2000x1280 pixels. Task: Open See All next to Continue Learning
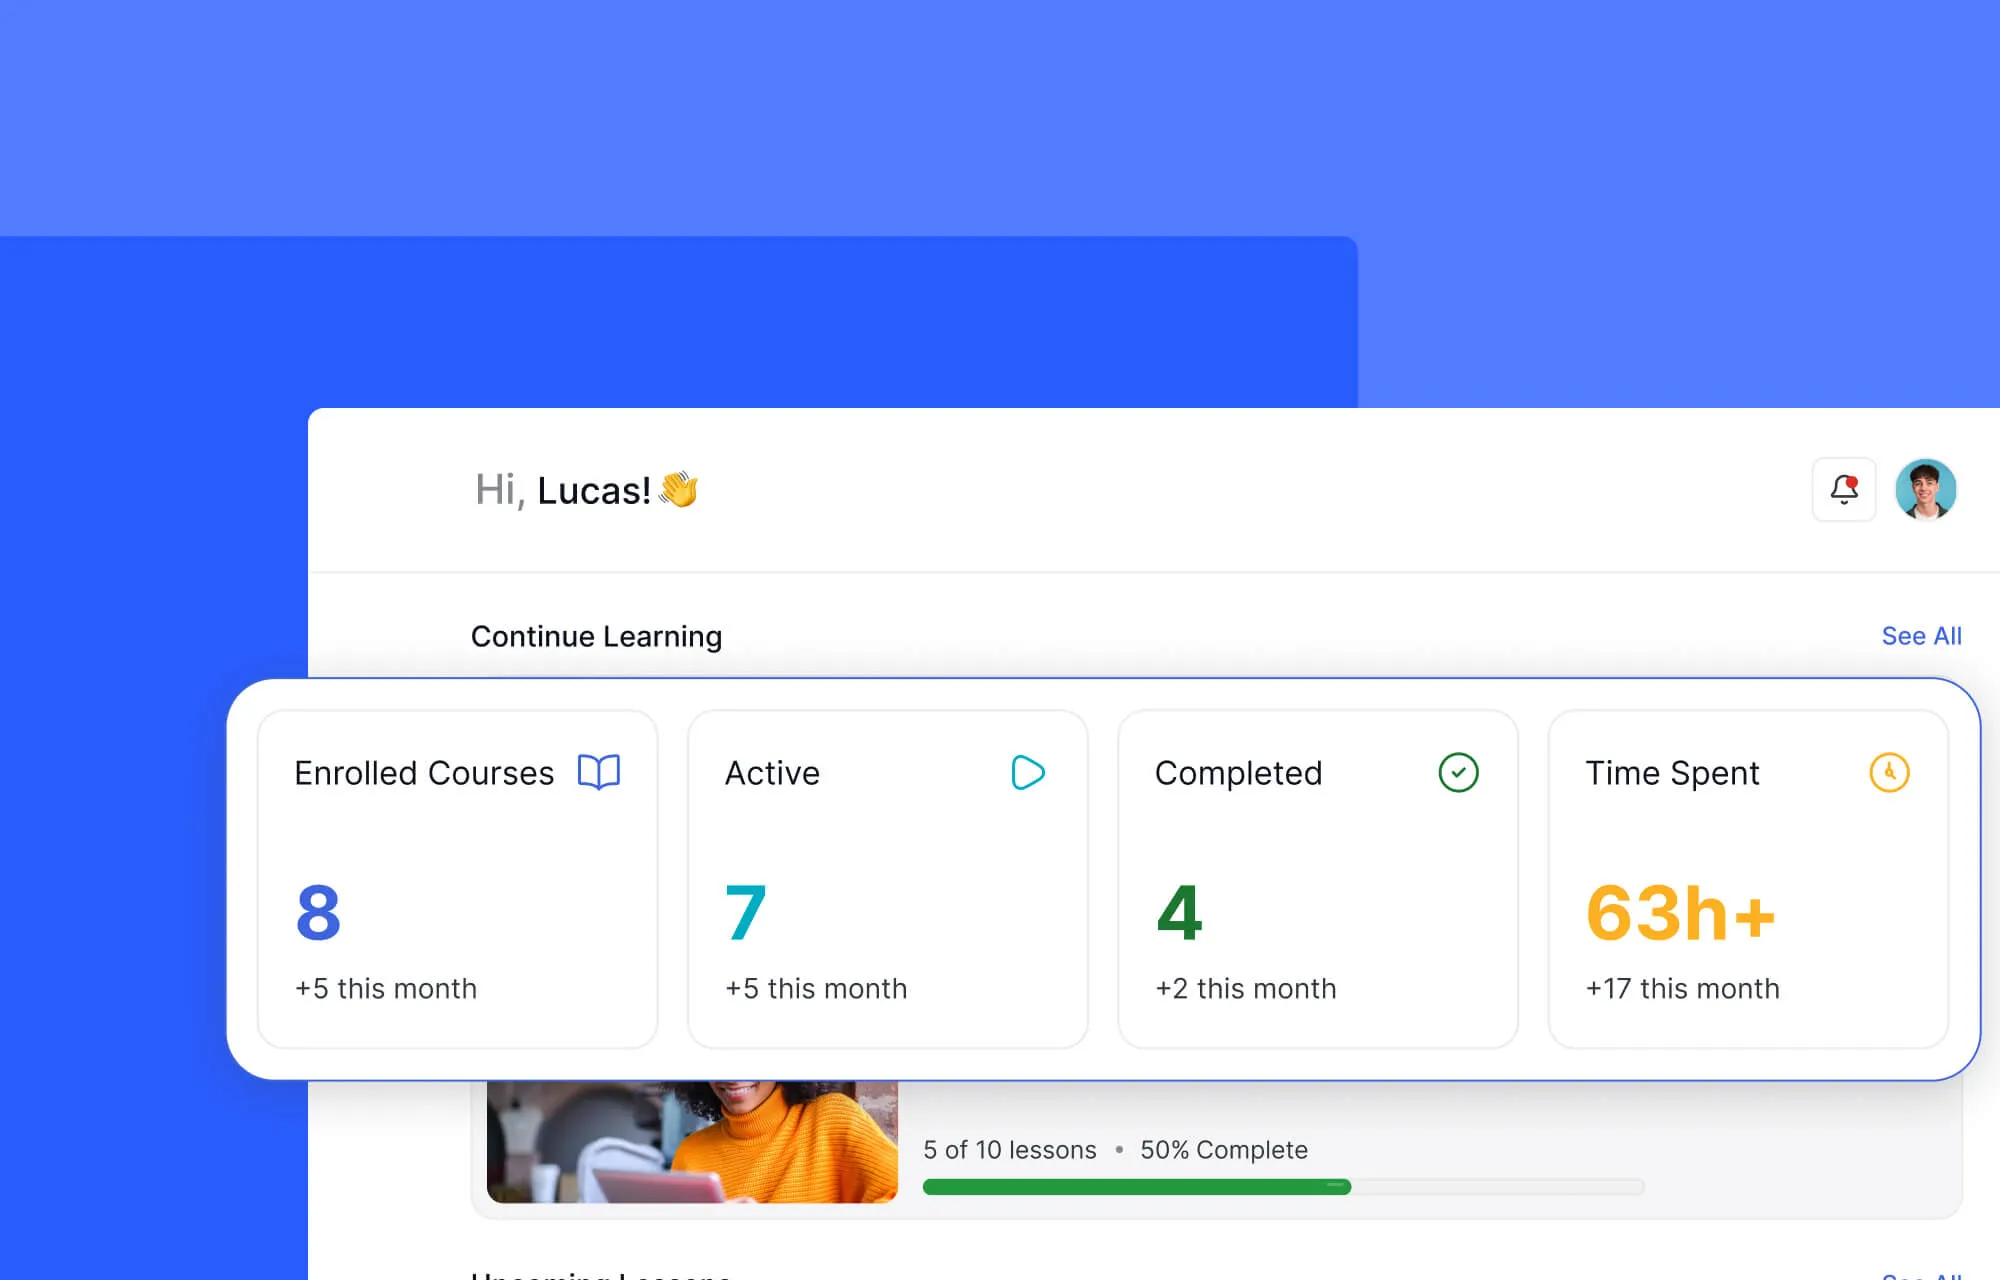1921,636
